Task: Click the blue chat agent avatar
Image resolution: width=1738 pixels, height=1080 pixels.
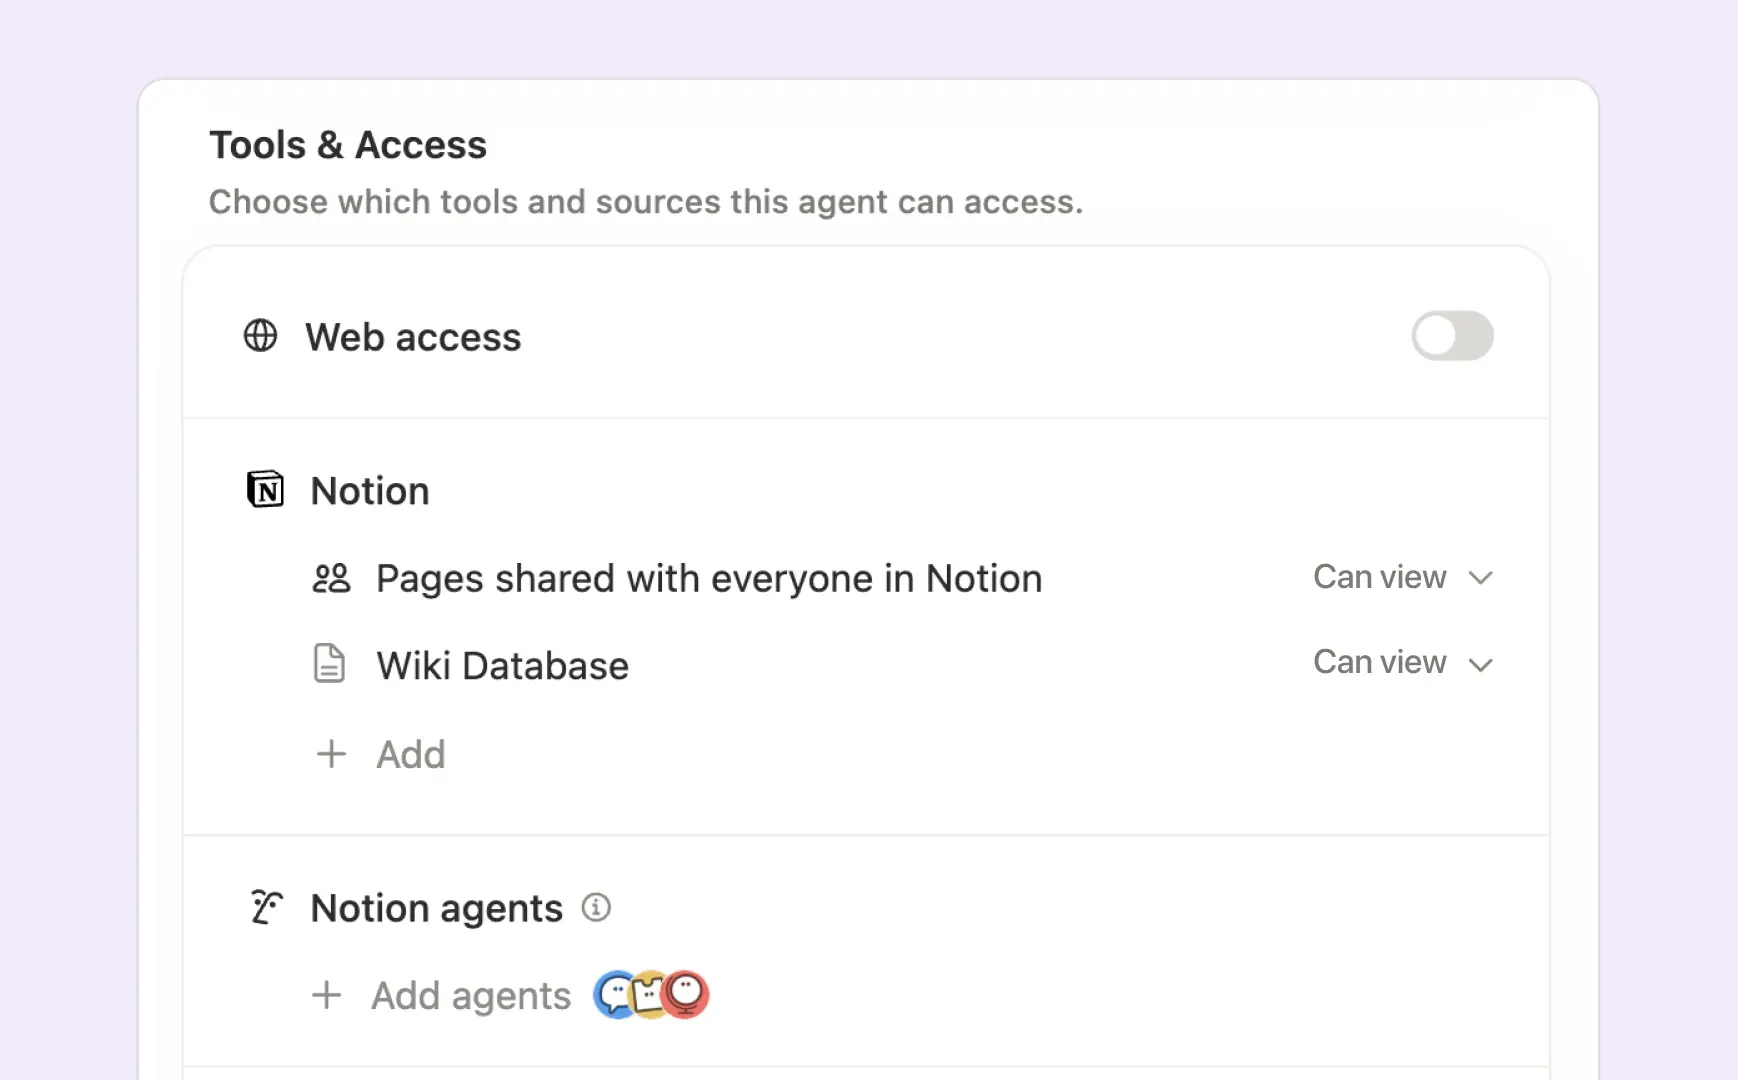Action: click(614, 995)
